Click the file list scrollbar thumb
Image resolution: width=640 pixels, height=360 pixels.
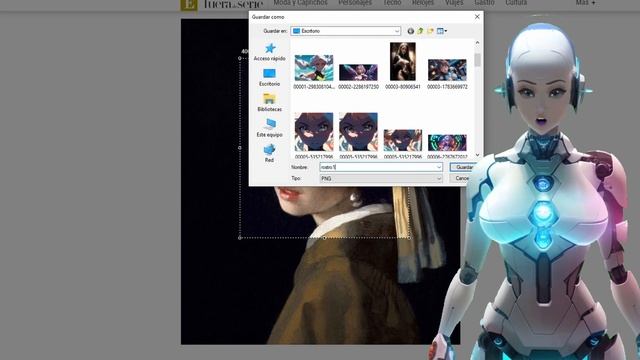point(477,60)
